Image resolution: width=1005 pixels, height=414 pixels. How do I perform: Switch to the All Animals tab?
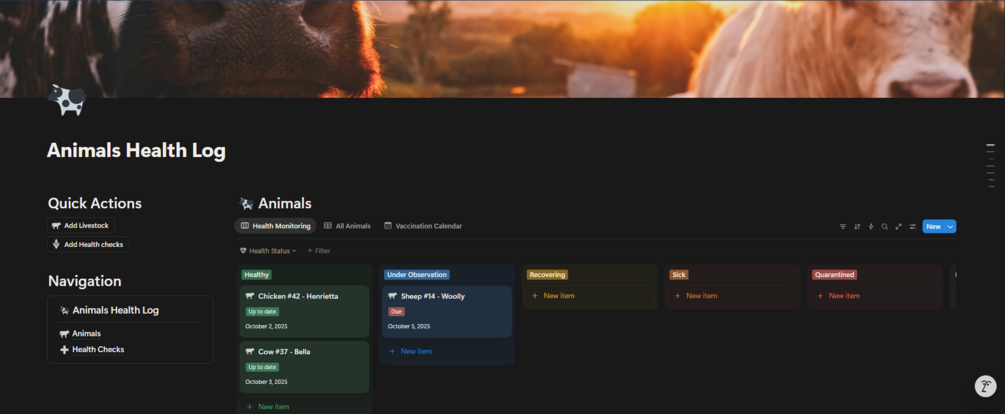[x=347, y=226]
